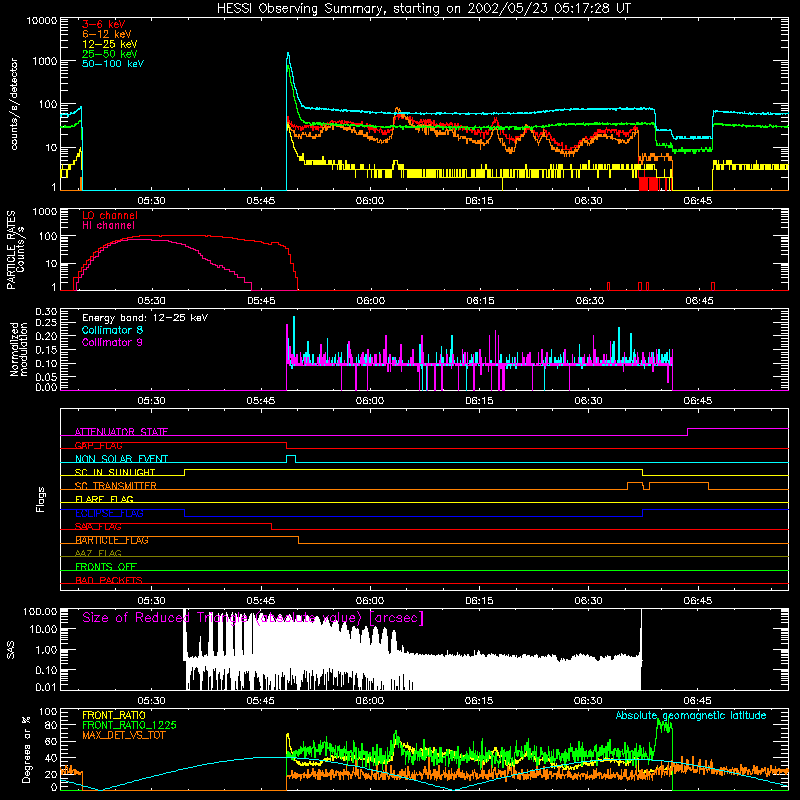The image size is (800, 800).
Task: Select the NON_SOLAR_EVENT flag label
Action: coord(121,459)
